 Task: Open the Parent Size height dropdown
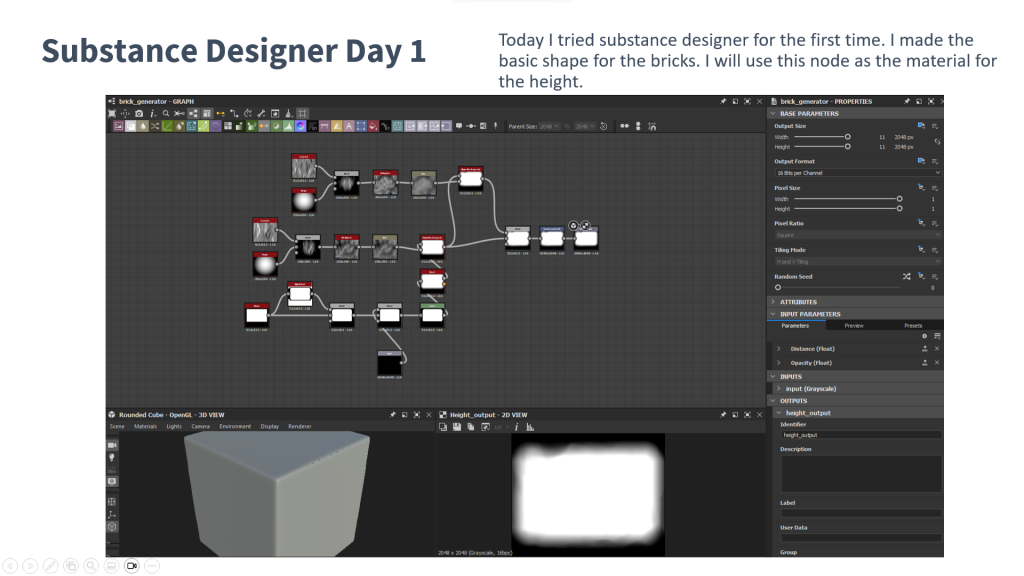(x=585, y=126)
